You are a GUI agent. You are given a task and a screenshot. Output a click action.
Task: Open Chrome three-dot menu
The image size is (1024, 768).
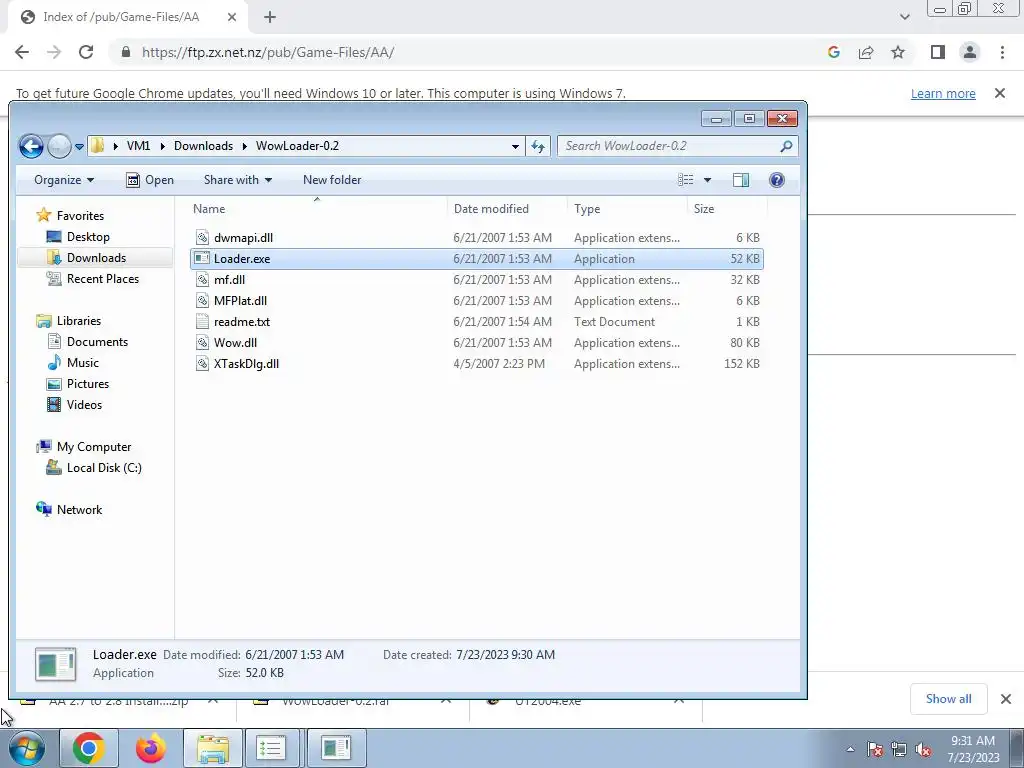1002,52
